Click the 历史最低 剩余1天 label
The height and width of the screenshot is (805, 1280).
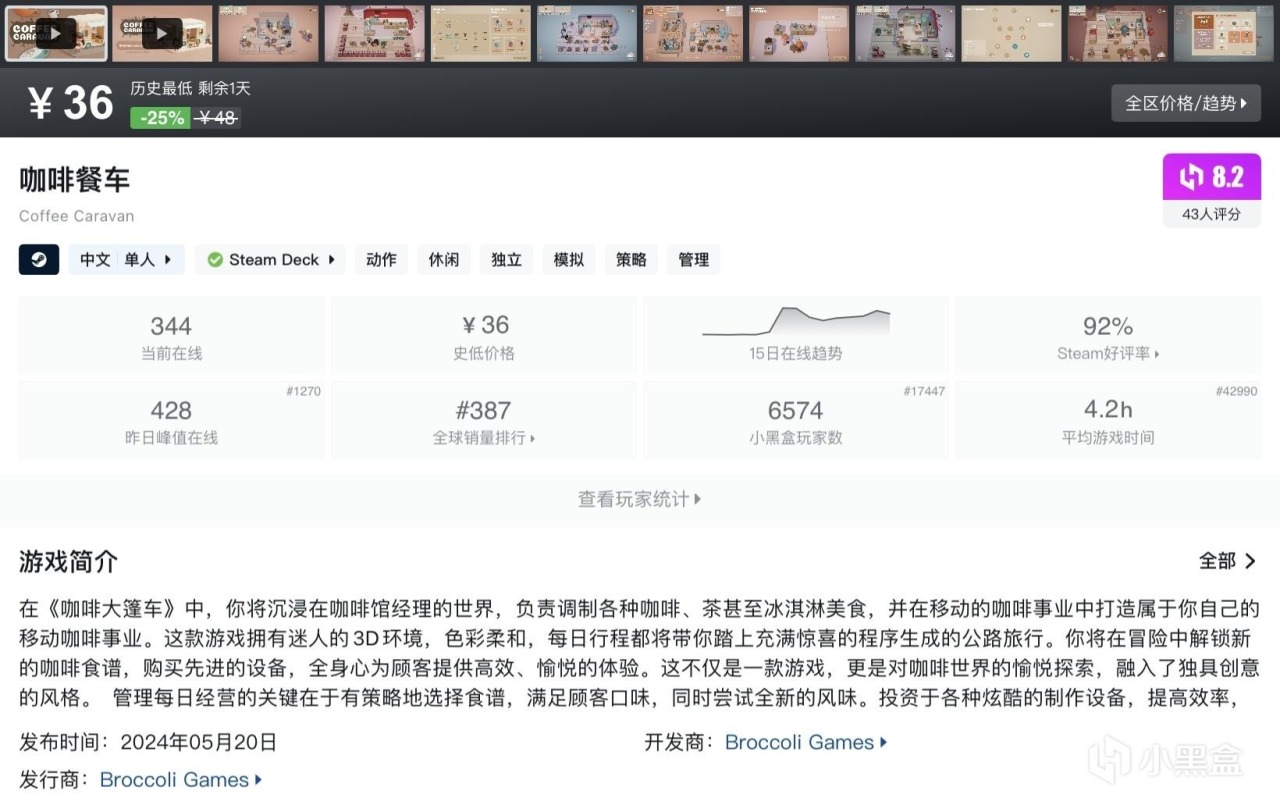[190, 89]
